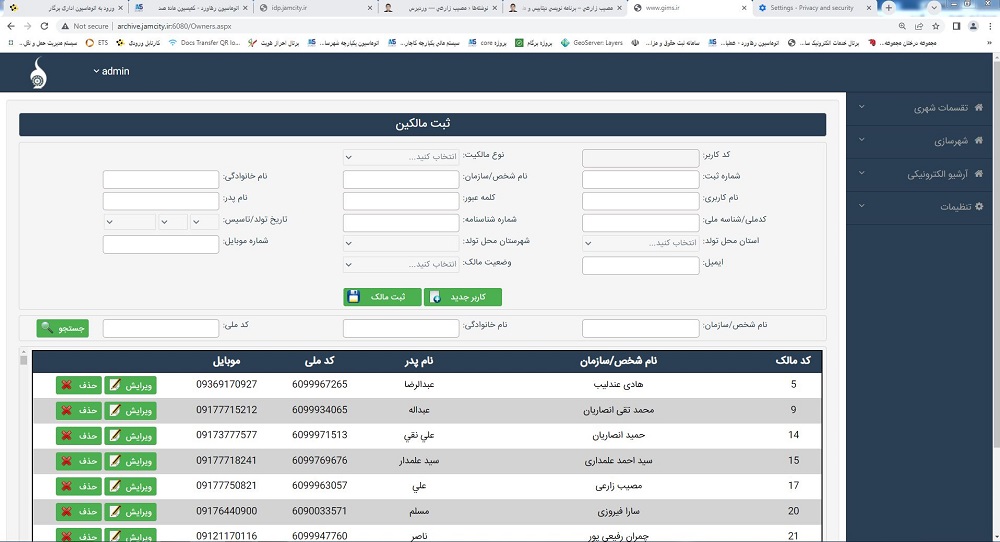Screen dimensions: 1000x542
Task: Click national code 6099967265
Action: pos(320,385)
